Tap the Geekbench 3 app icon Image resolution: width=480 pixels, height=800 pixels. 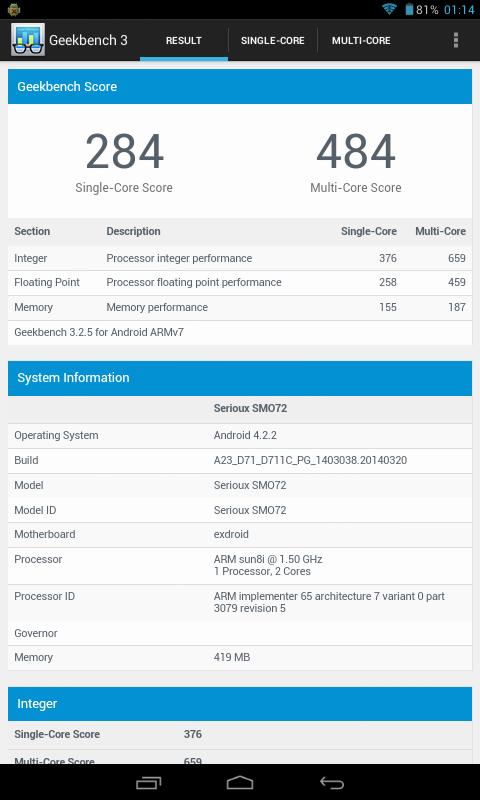pos(28,40)
